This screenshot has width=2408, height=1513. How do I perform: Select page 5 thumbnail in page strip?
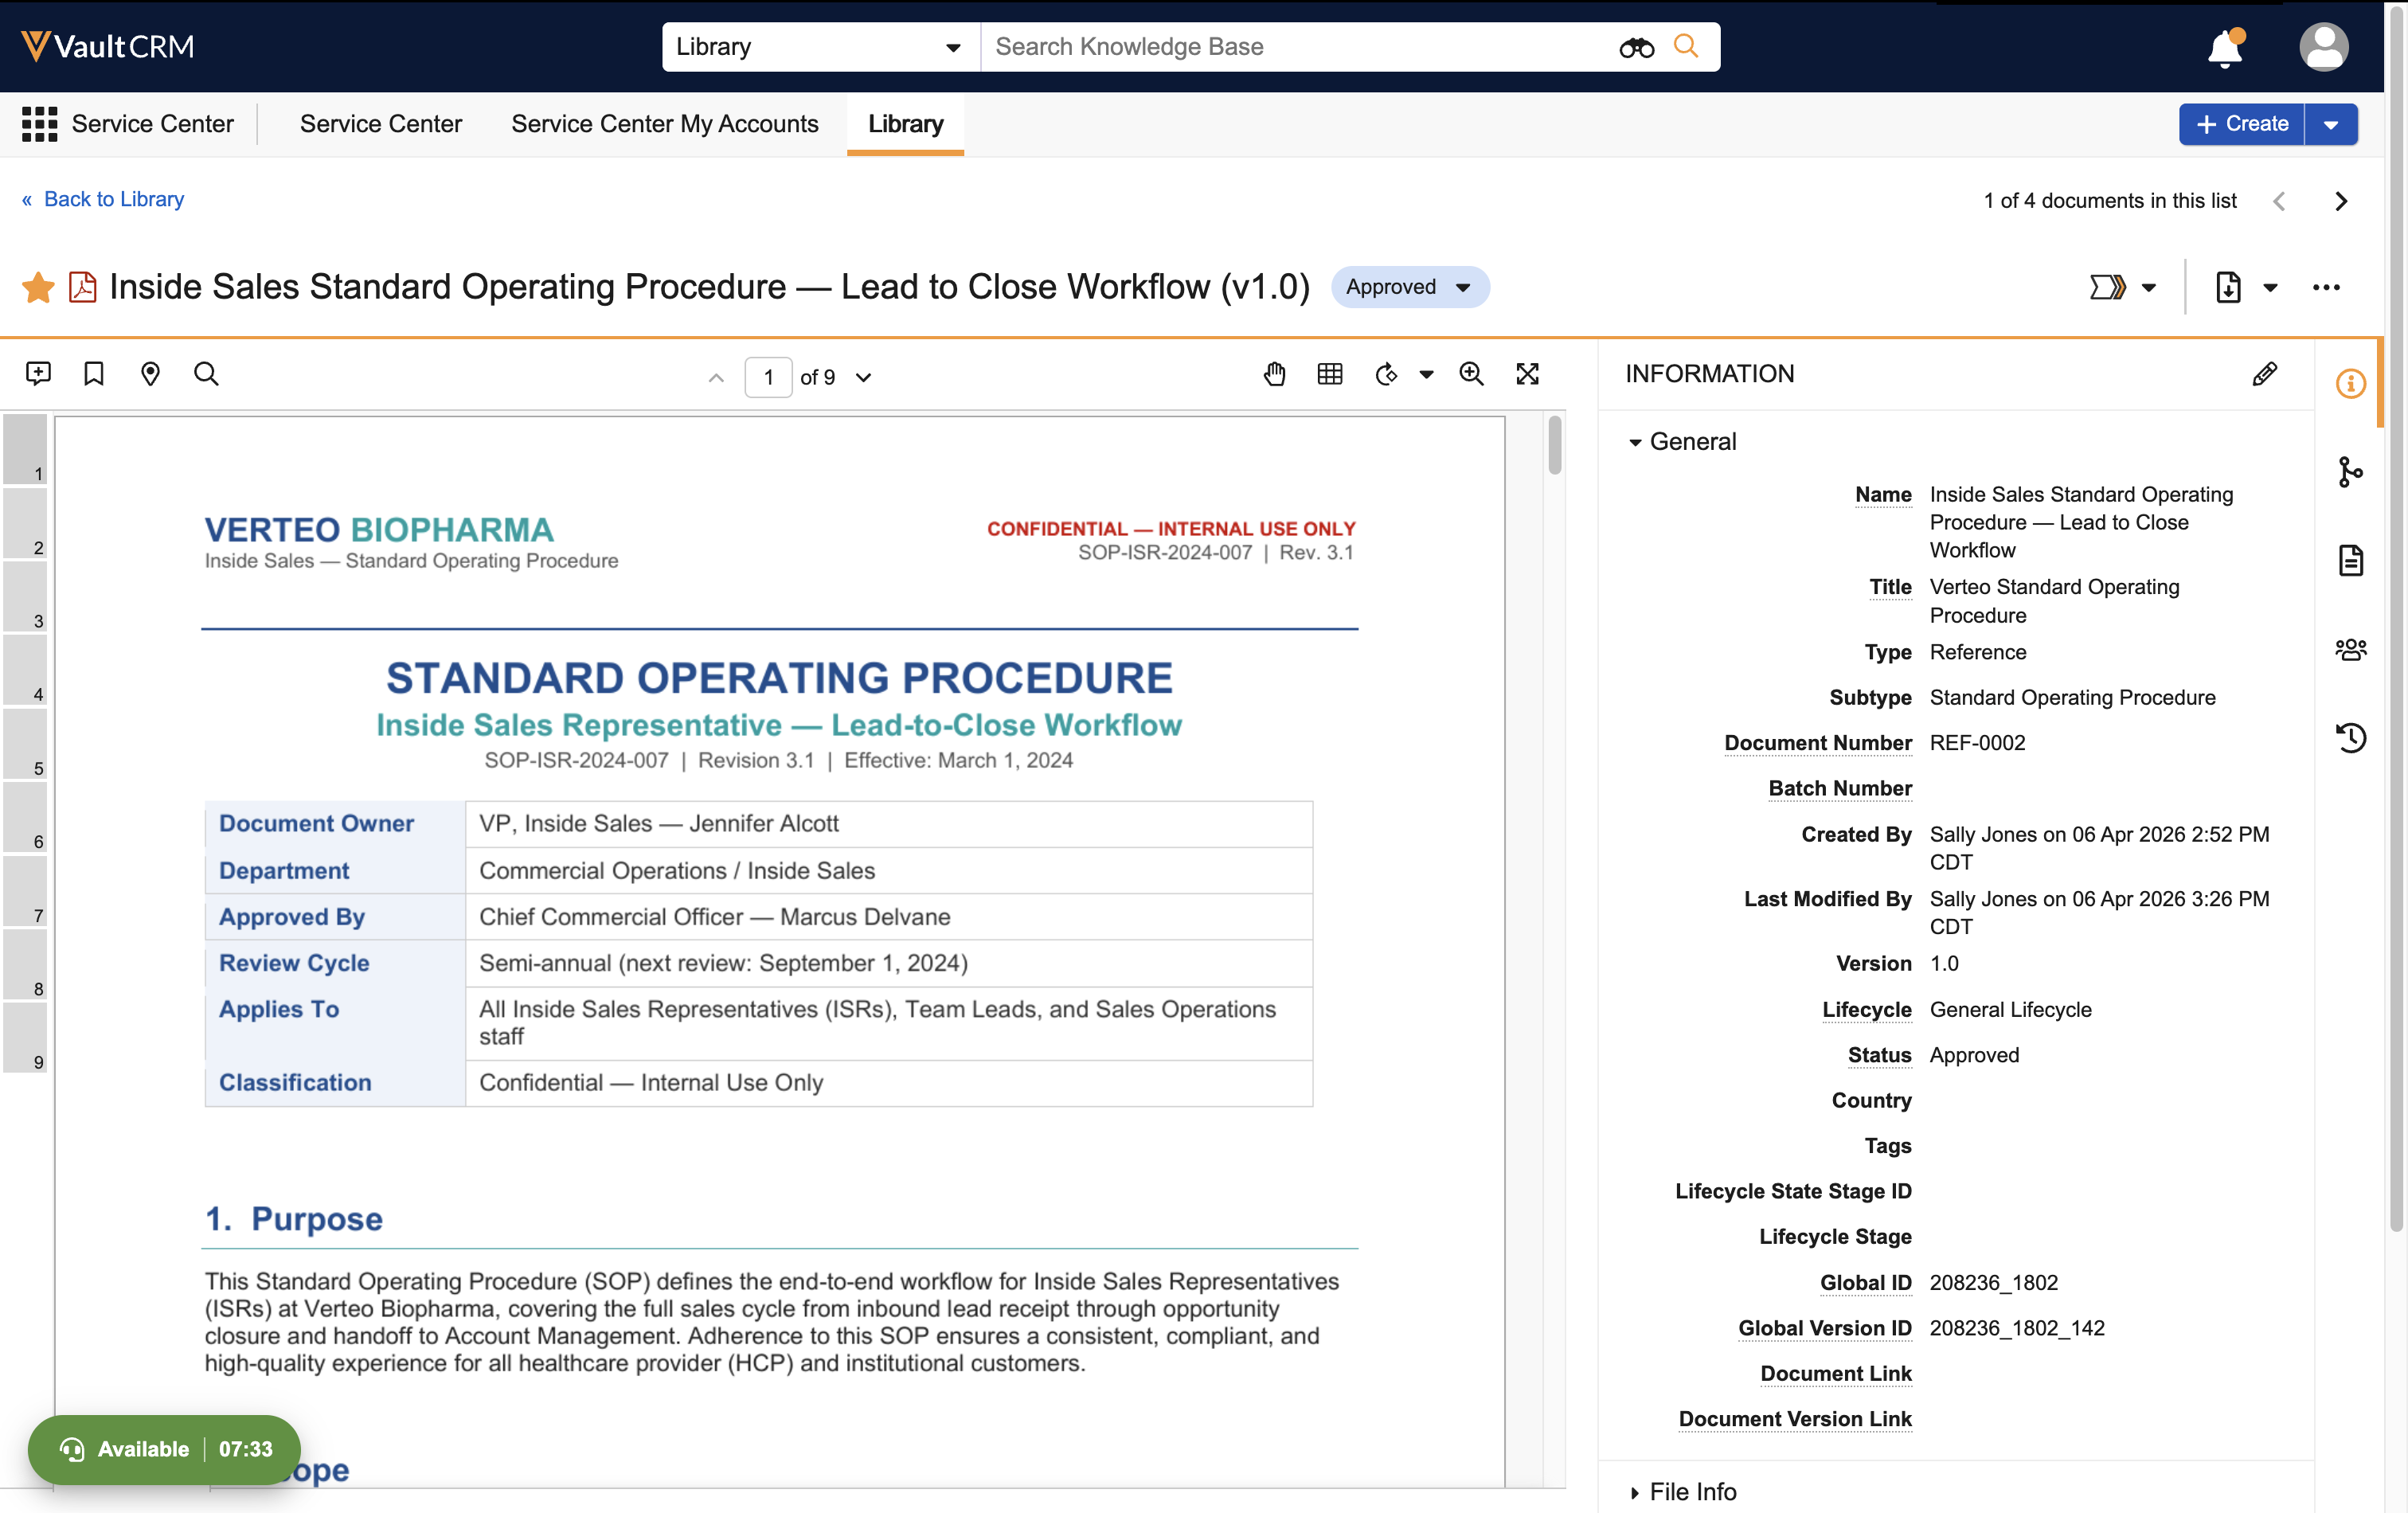25,745
